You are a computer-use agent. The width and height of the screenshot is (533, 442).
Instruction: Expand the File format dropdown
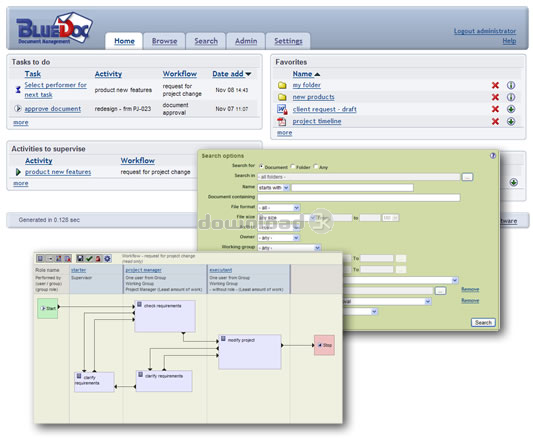[279, 207]
